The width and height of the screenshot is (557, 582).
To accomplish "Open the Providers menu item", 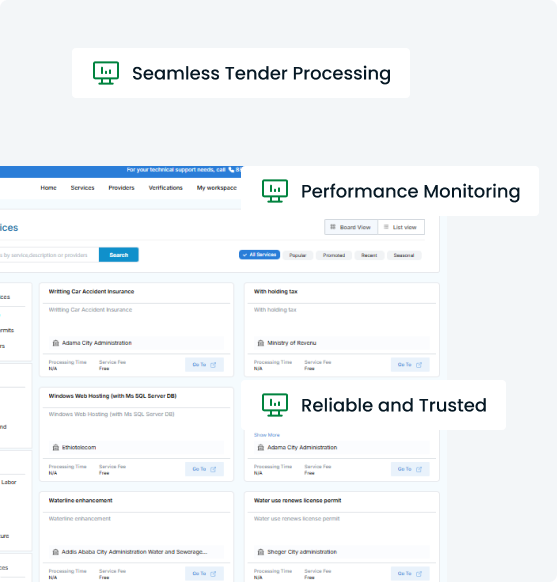I will click(121, 188).
